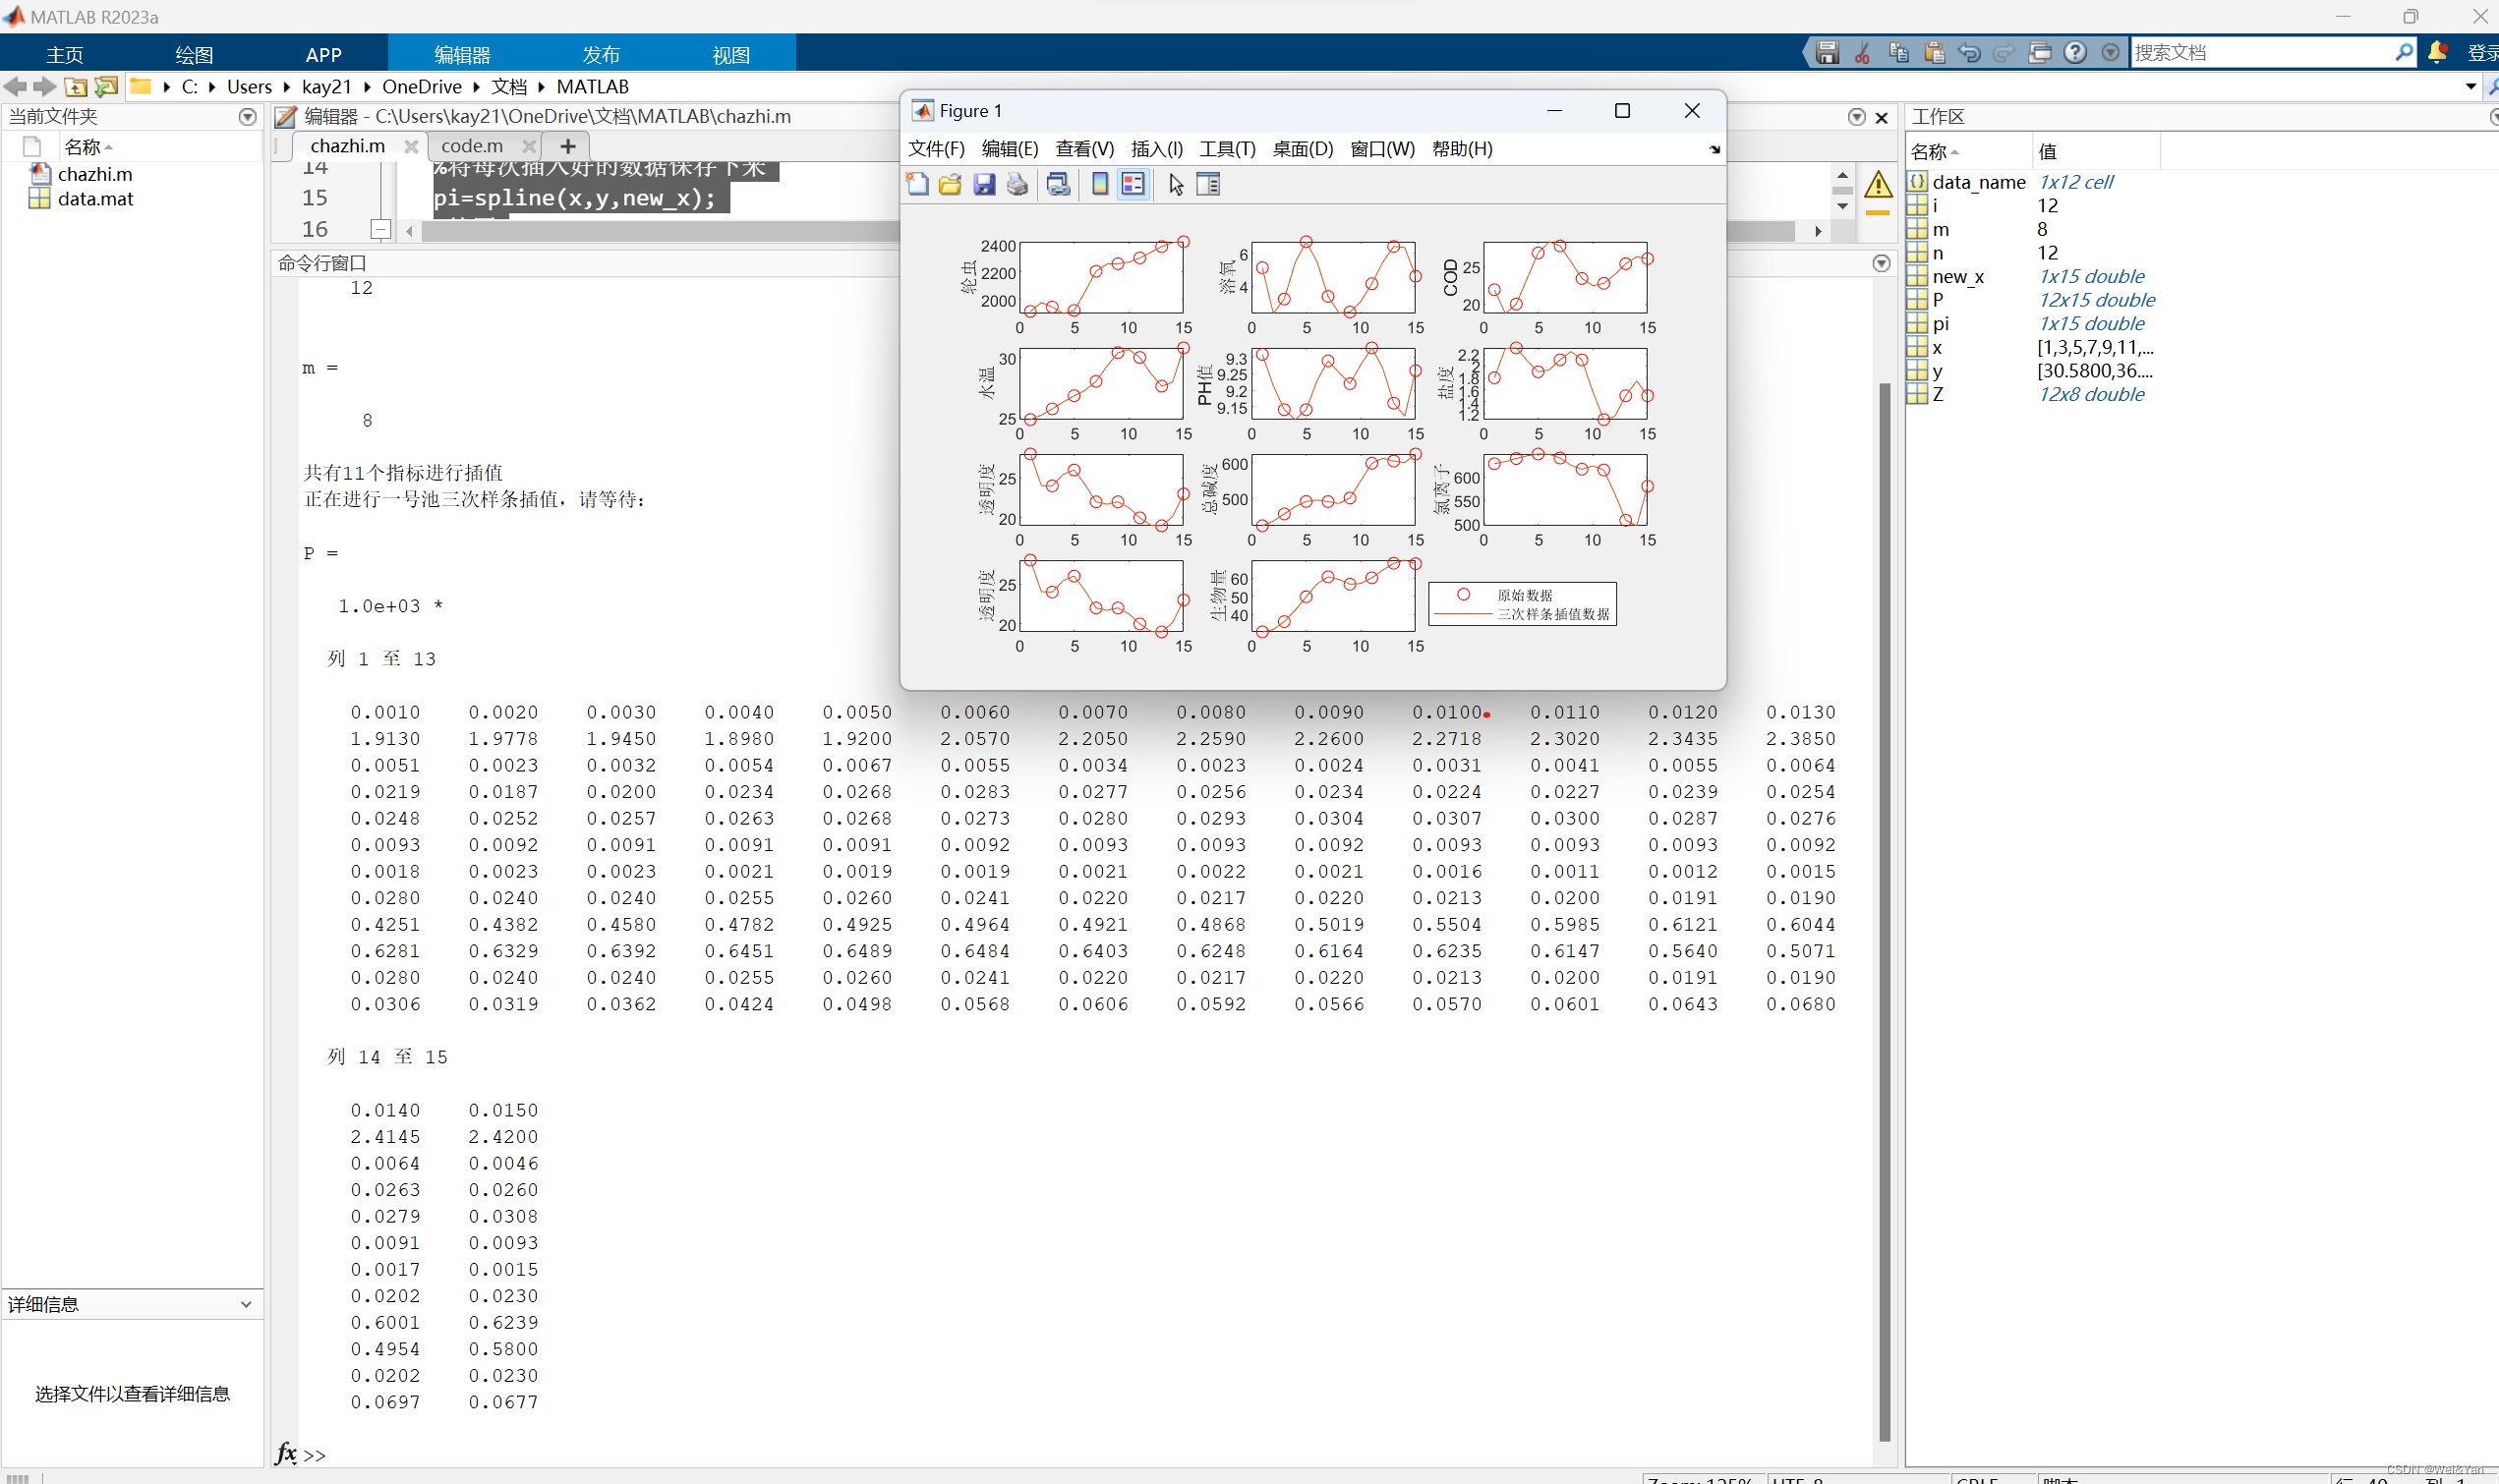Open the 插入(I) menu in Figure 1
Screen dimensions: 2499x1484
pyautogui.click(x=1157, y=149)
